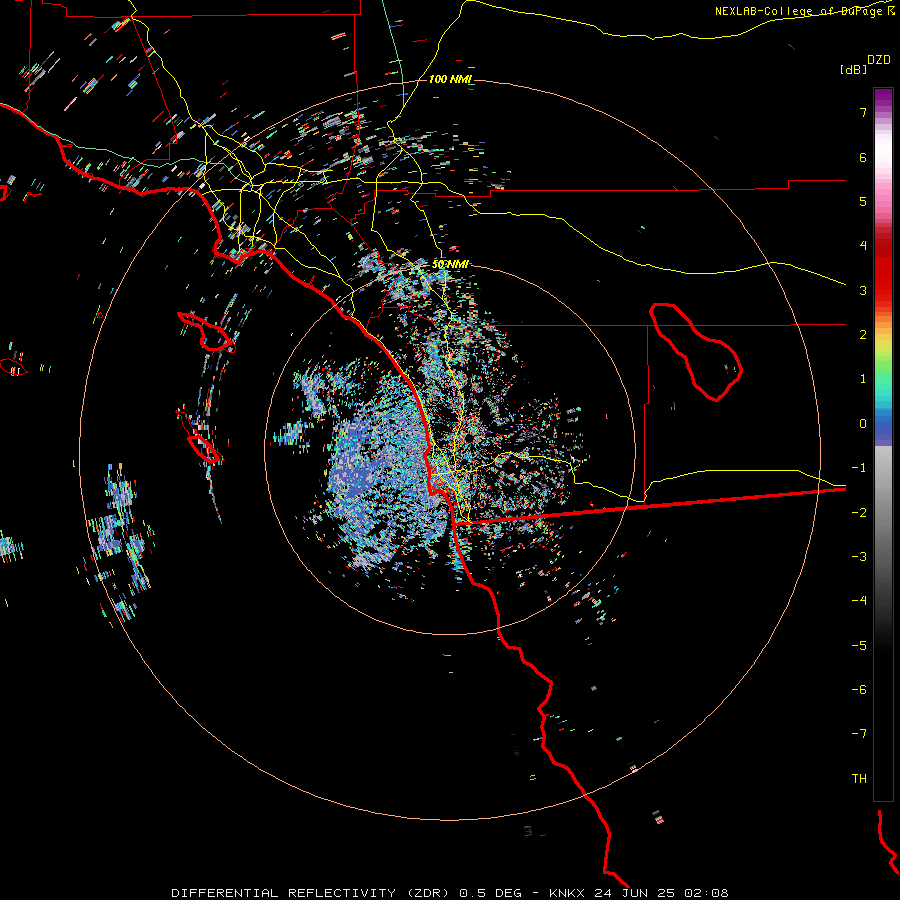Image resolution: width=900 pixels, height=900 pixels.
Task: Click the TH threshold label on legend
Action: pyautogui.click(x=859, y=779)
